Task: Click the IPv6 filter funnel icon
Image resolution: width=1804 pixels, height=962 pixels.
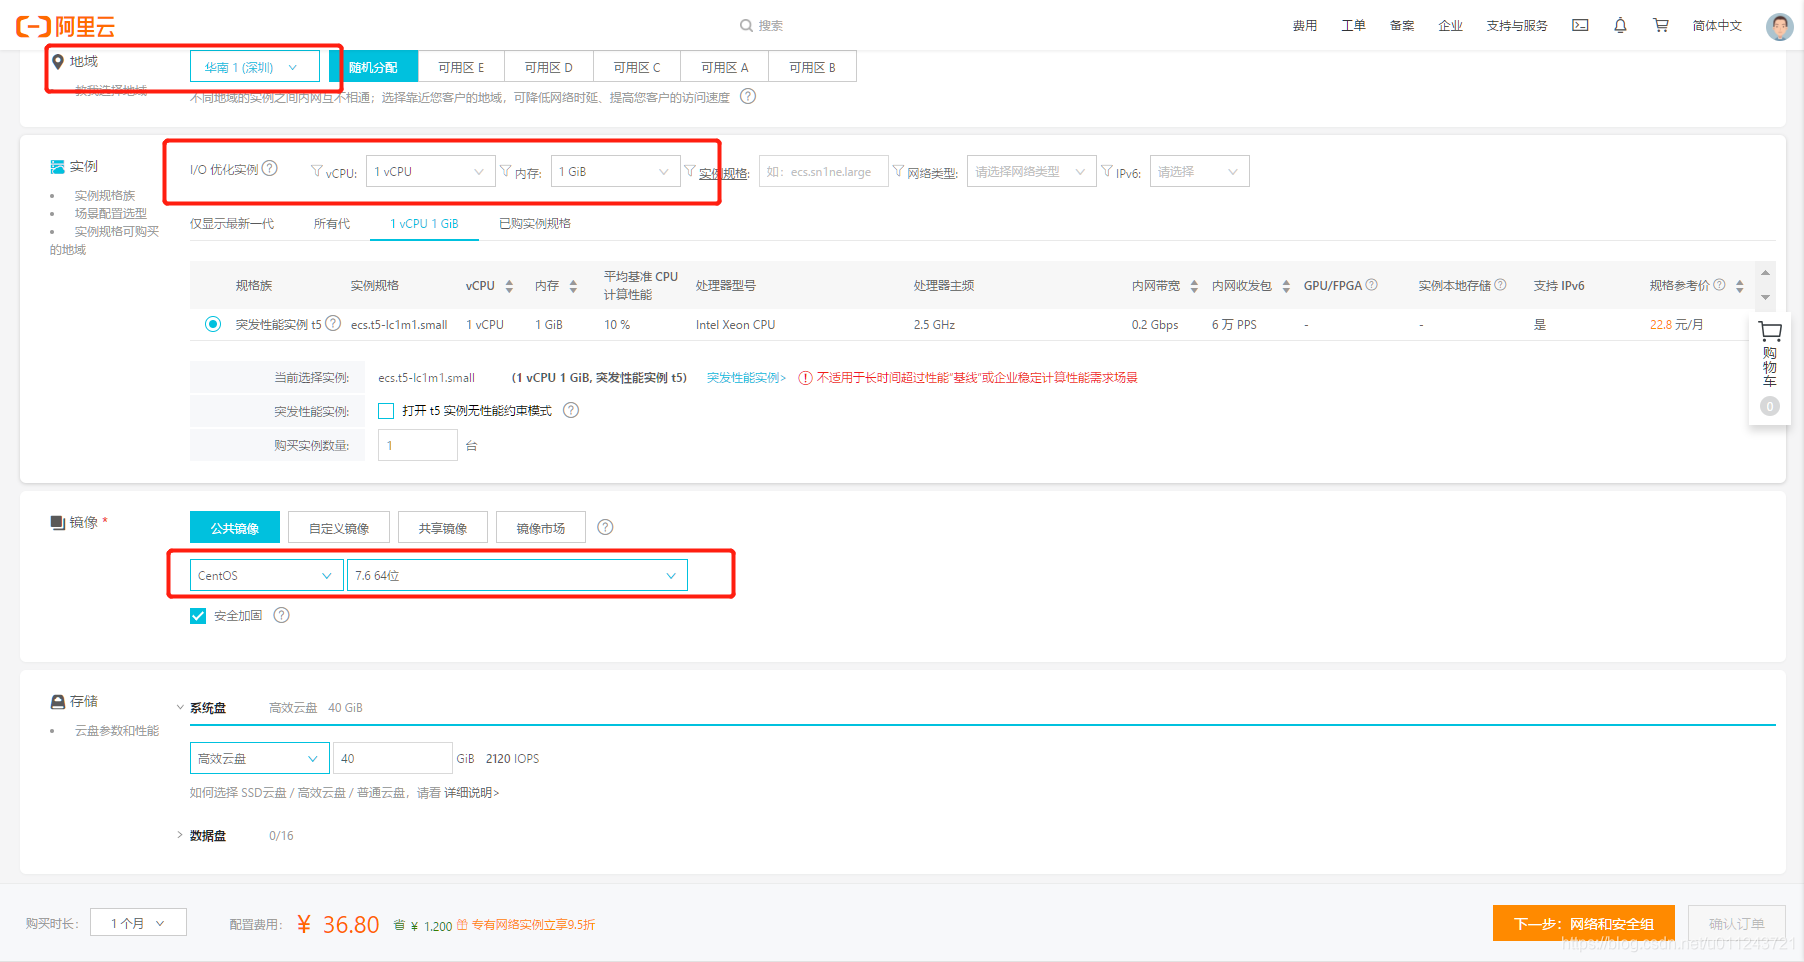Action: 1107,171
